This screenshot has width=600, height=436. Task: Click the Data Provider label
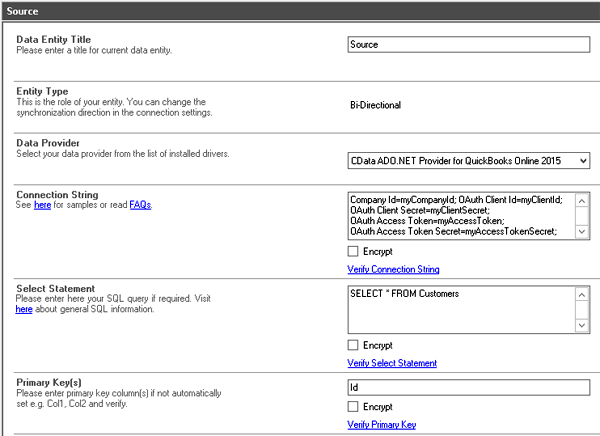(x=48, y=143)
